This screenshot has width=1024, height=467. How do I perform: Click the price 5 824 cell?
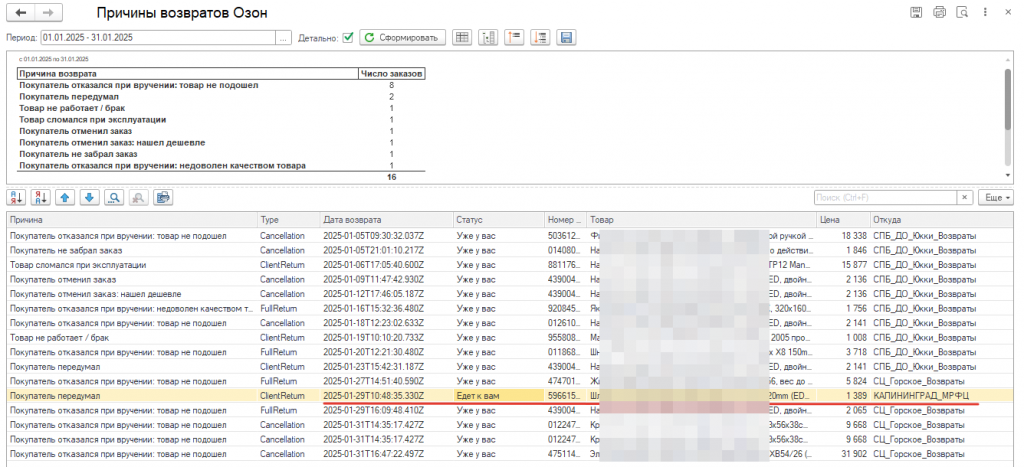tap(843, 381)
